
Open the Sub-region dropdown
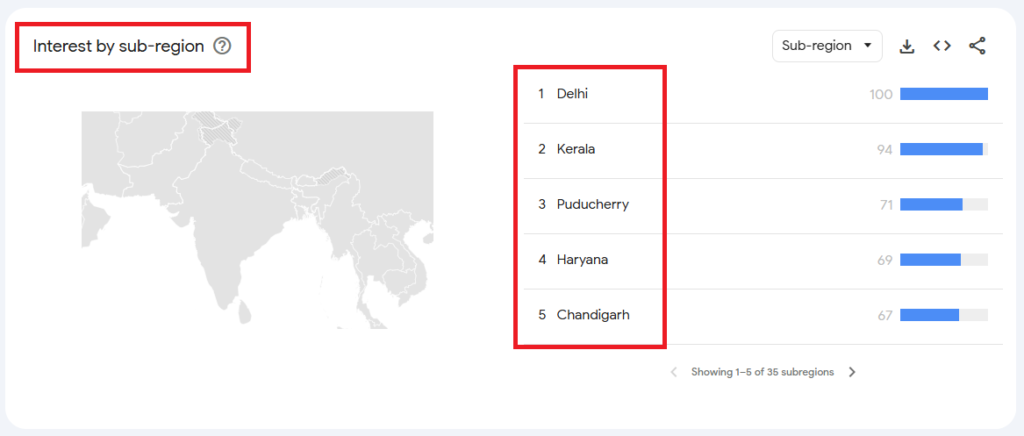826,46
